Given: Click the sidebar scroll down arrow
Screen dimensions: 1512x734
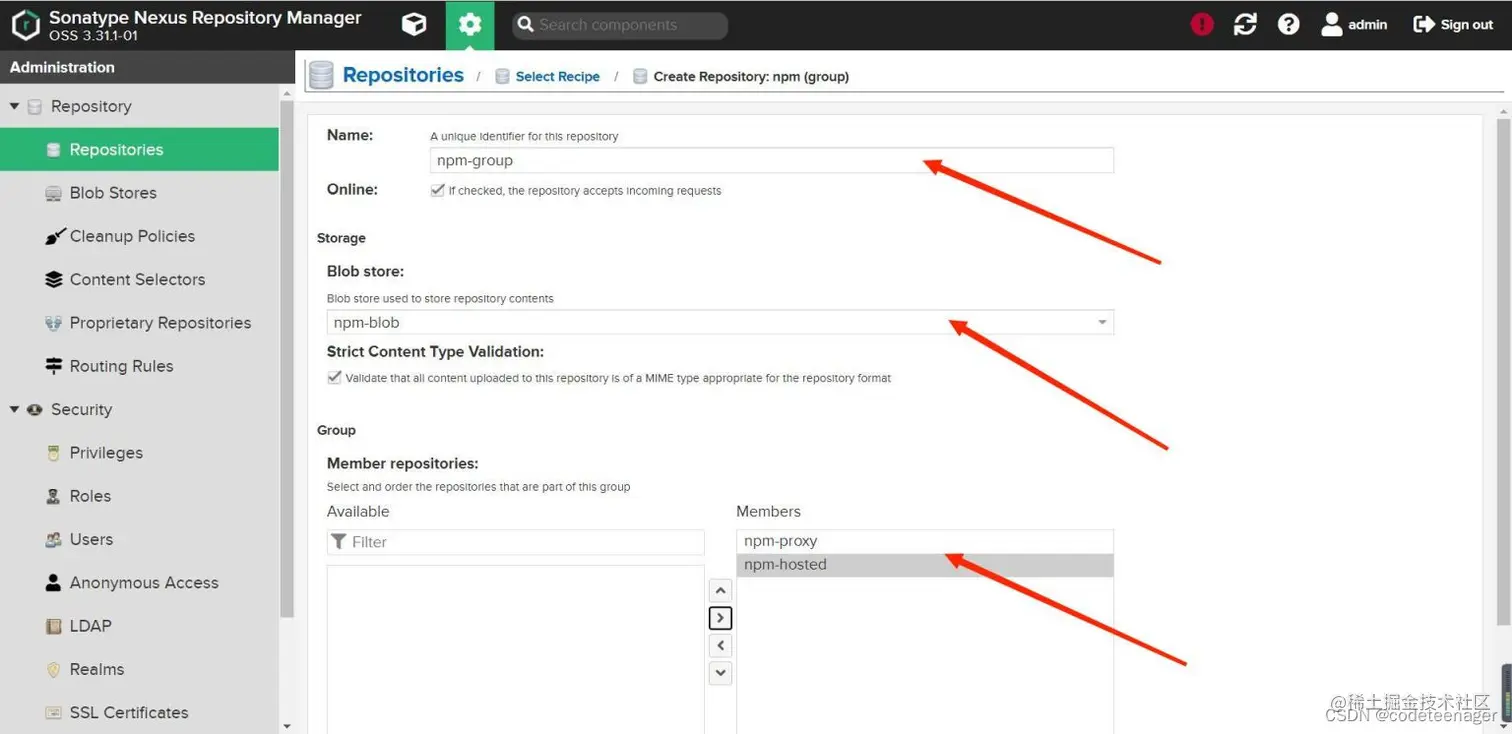Looking at the screenshot, I should (x=287, y=727).
